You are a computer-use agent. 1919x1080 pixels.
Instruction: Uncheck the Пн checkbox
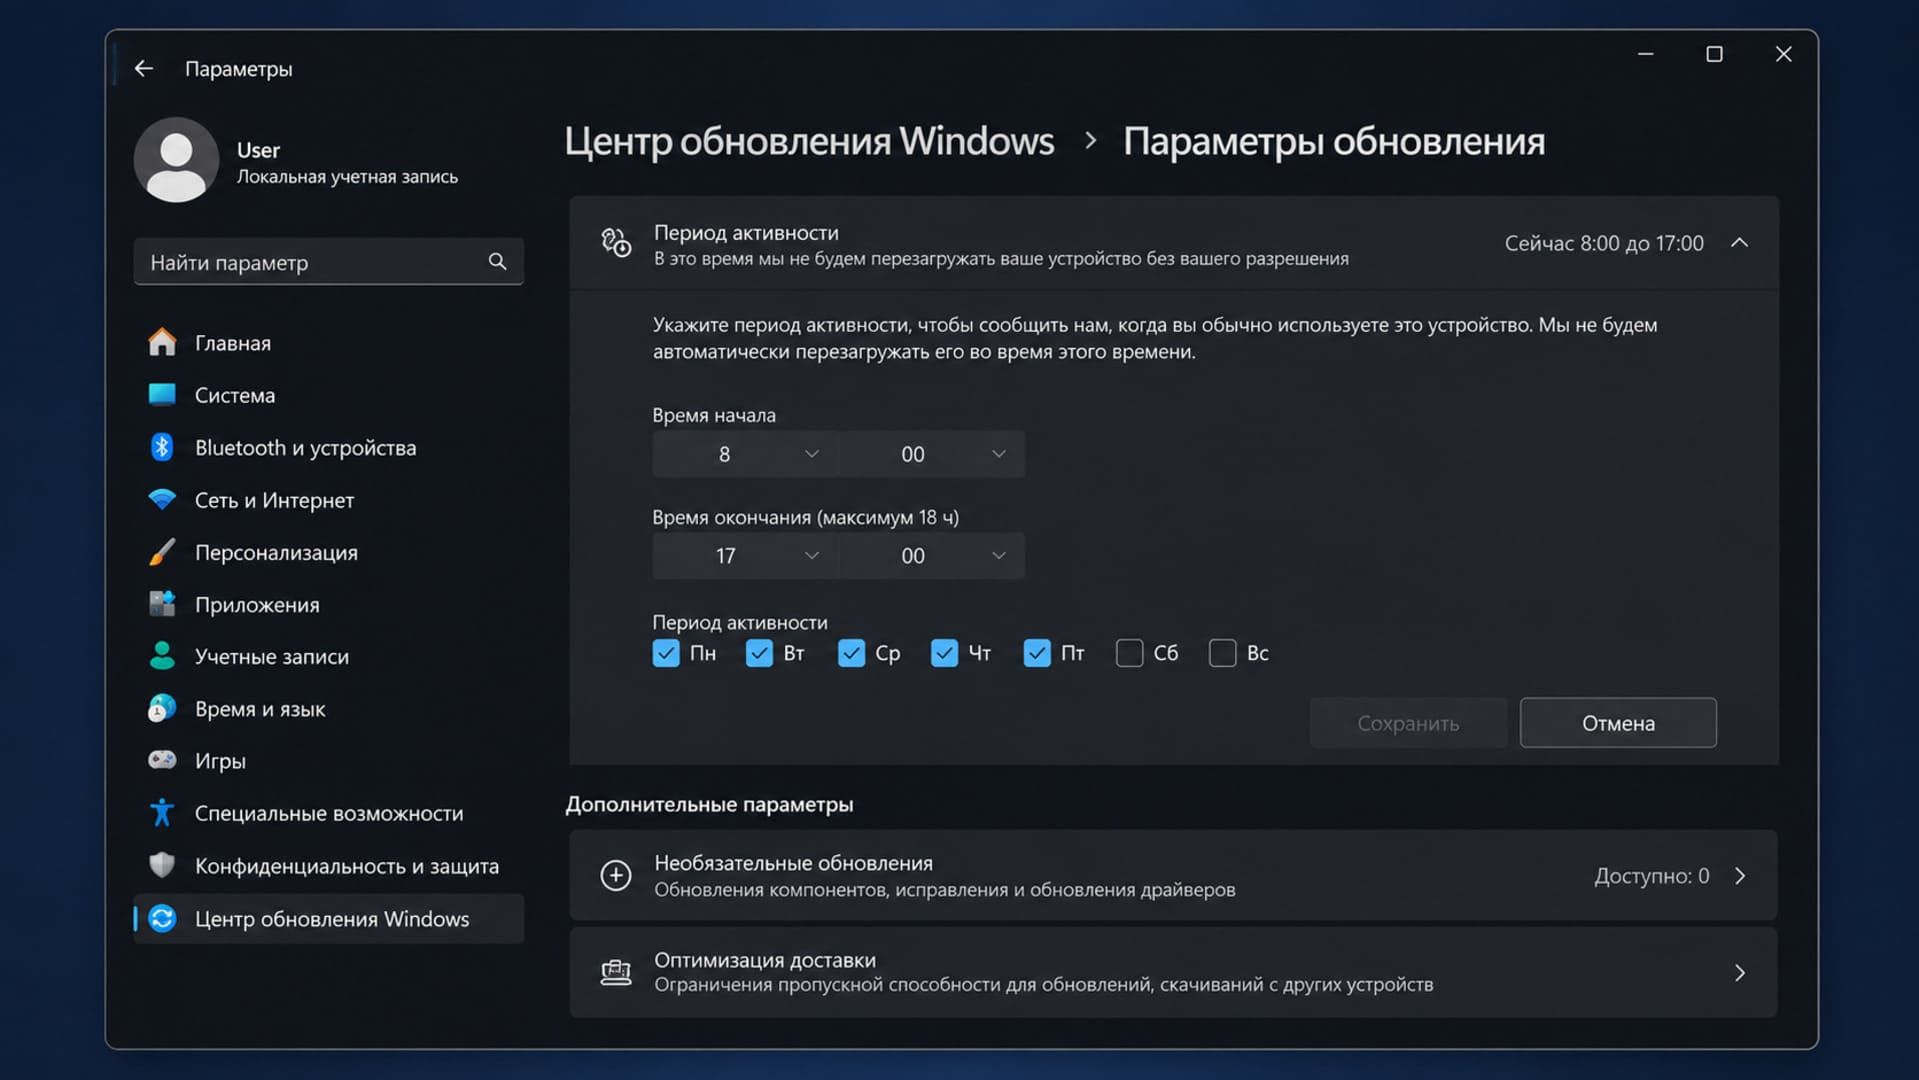666,653
